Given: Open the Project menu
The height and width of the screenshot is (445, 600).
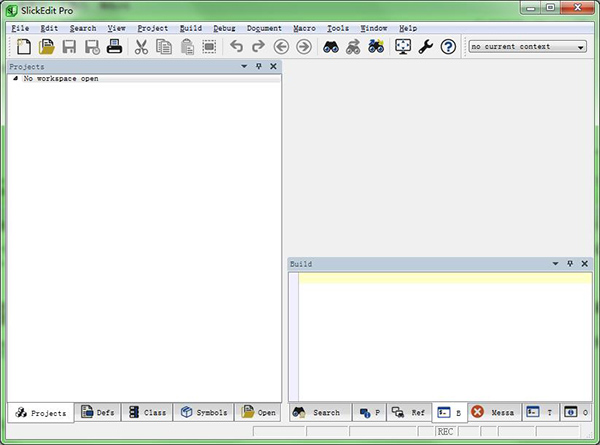Looking at the screenshot, I should coord(153,28).
